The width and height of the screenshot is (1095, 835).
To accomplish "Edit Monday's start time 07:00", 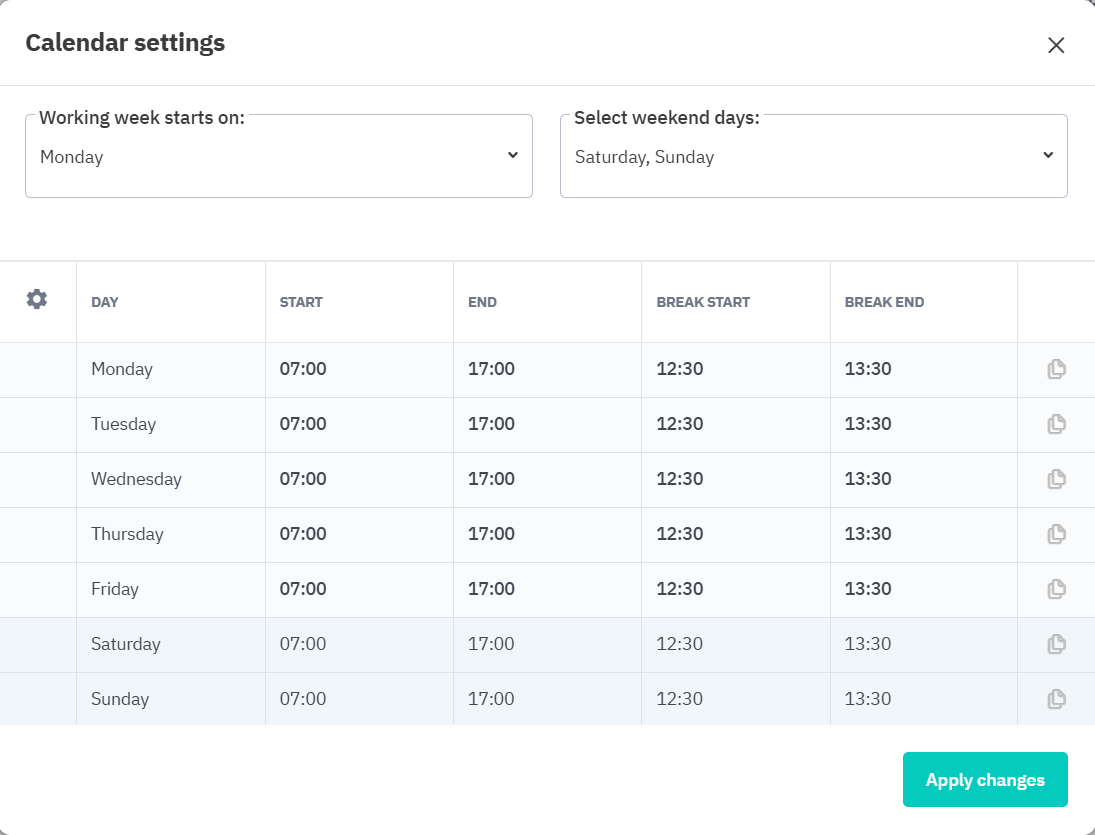I will point(303,369).
